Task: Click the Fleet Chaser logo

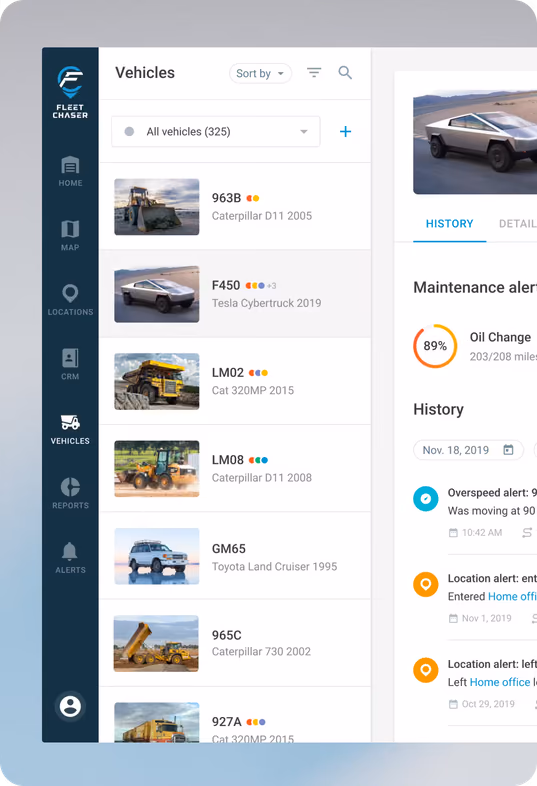Action: [70, 92]
